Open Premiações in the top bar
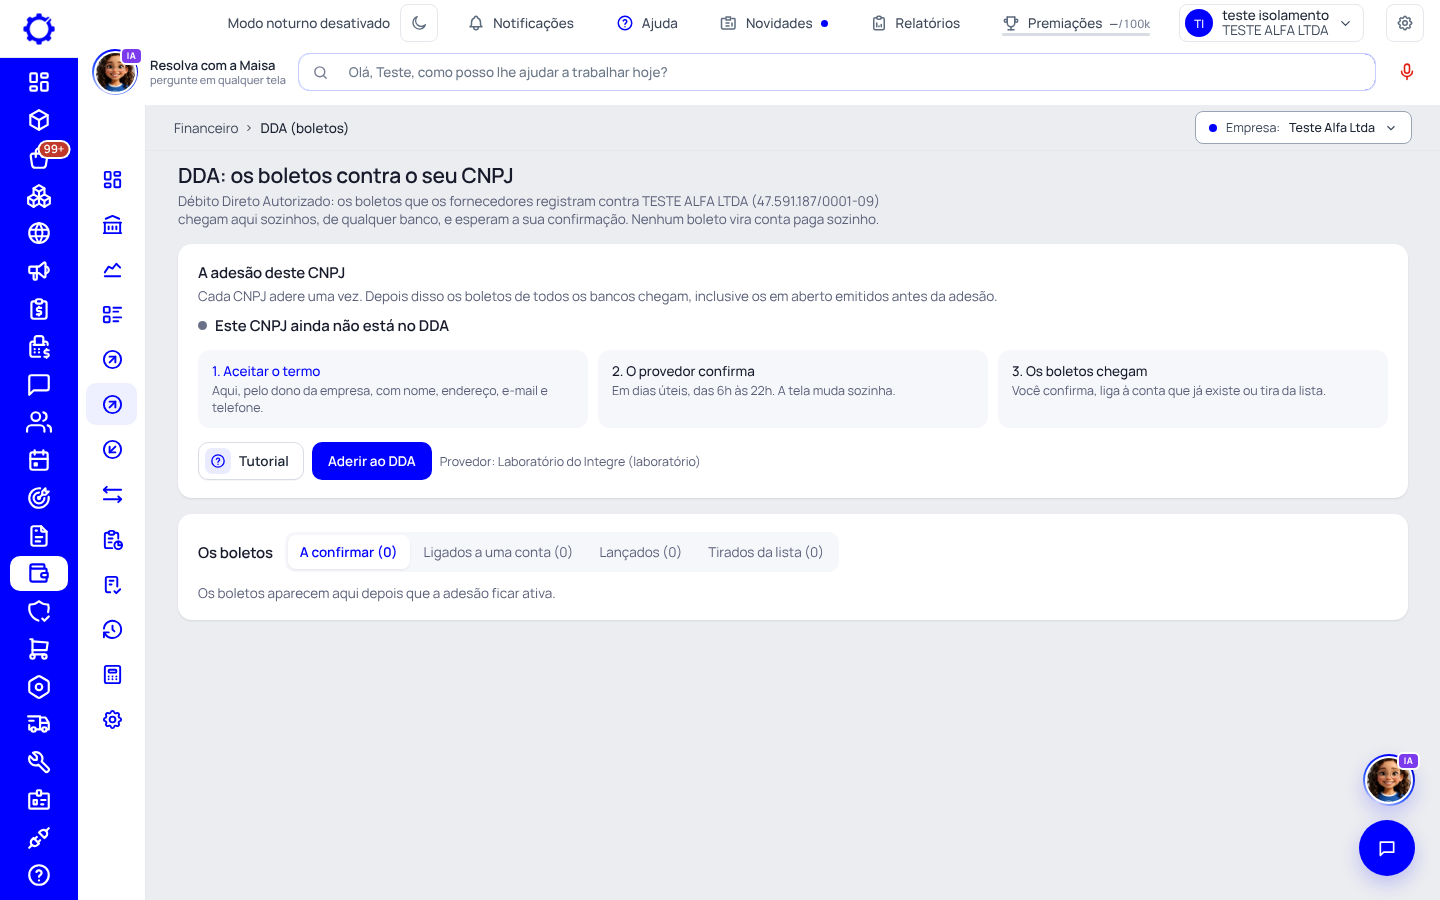This screenshot has height=900, width=1440. (1076, 23)
